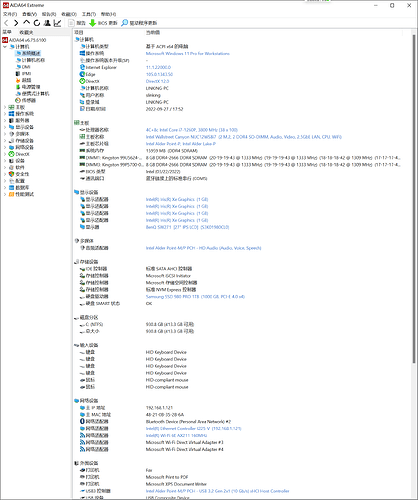Select 系统概述 in the tree
This screenshot has height=500, width=418.
[x=31, y=53]
